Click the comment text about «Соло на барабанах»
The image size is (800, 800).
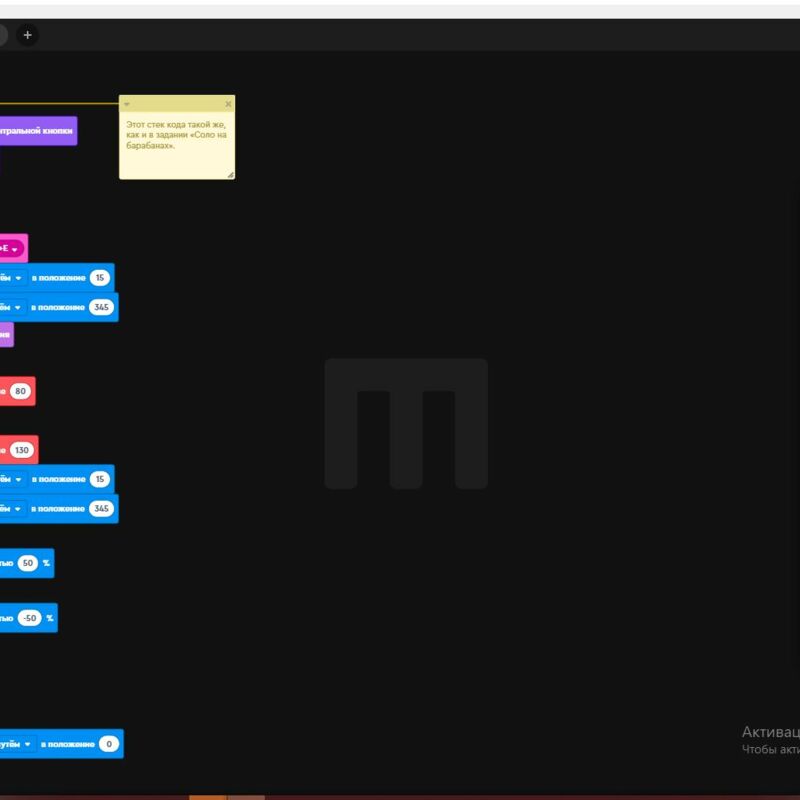pos(175,135)
